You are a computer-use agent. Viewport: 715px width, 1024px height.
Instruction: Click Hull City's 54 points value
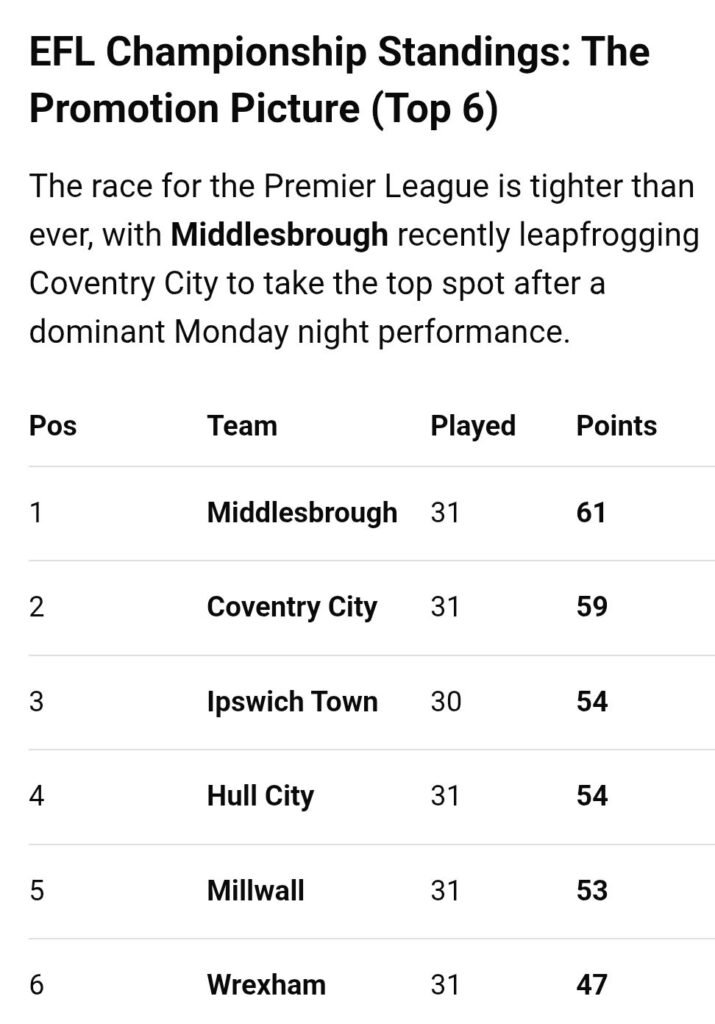click(x=592, y=796)
